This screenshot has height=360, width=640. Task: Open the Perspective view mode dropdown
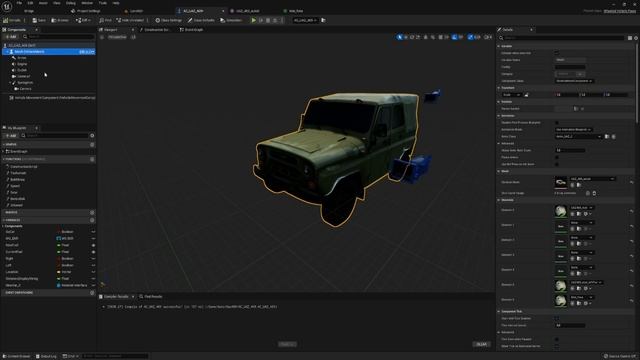[x=118, y=37]
